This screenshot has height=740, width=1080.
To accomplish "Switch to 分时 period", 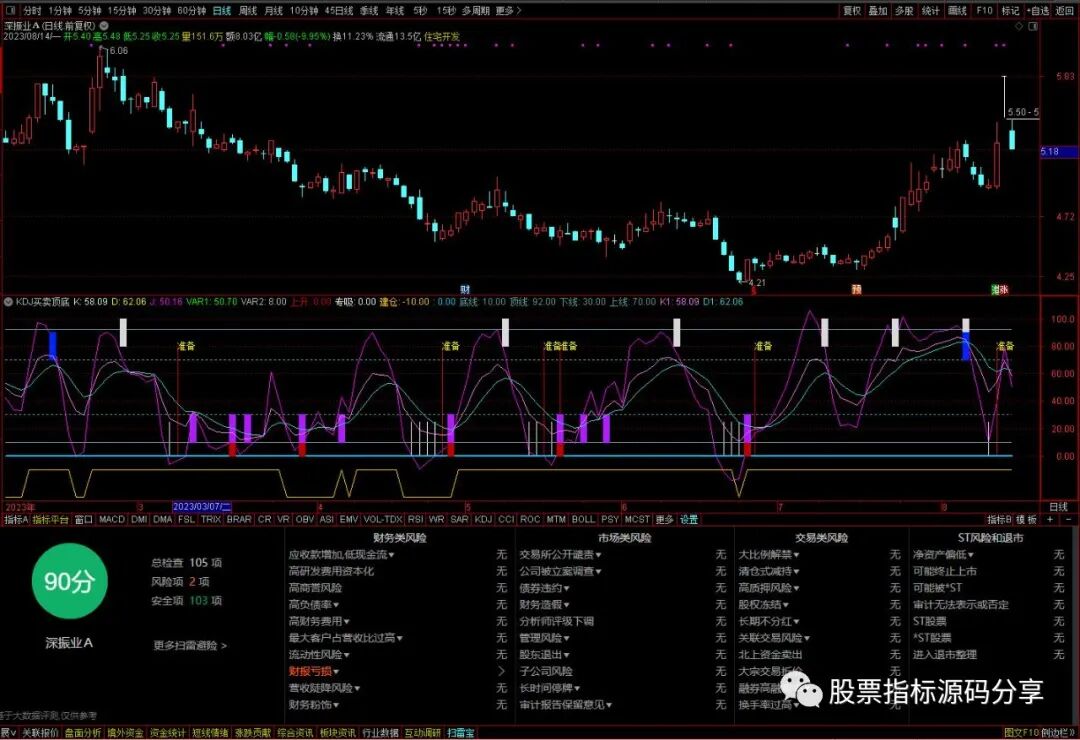I will (x=32, y=10).
